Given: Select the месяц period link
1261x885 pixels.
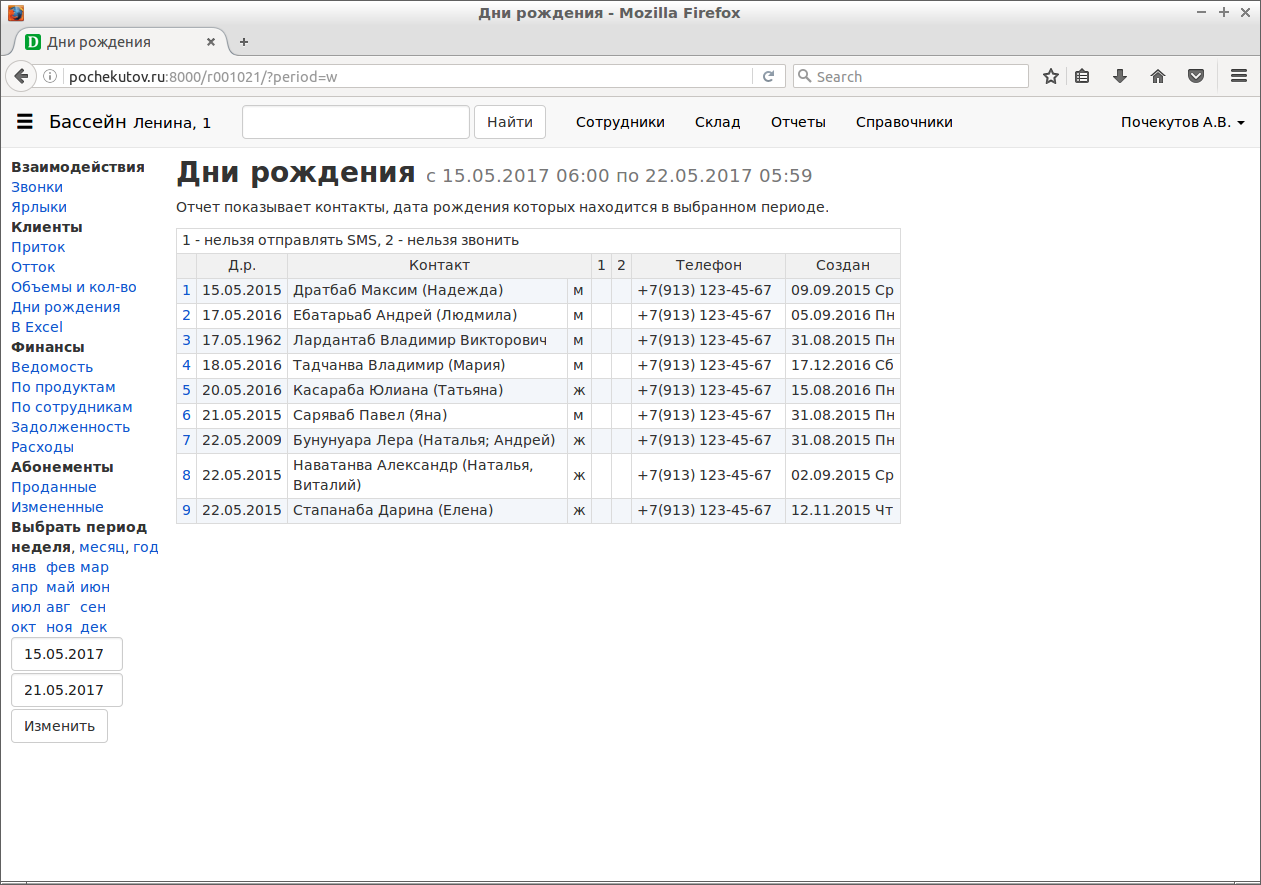Looking at the screenshot, I should point(102,547).
